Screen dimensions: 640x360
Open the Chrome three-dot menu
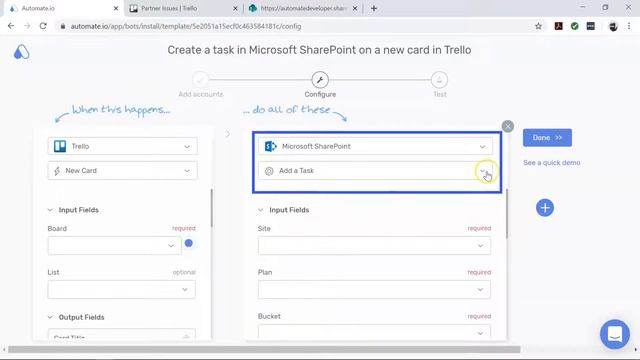tap(629, 26)
